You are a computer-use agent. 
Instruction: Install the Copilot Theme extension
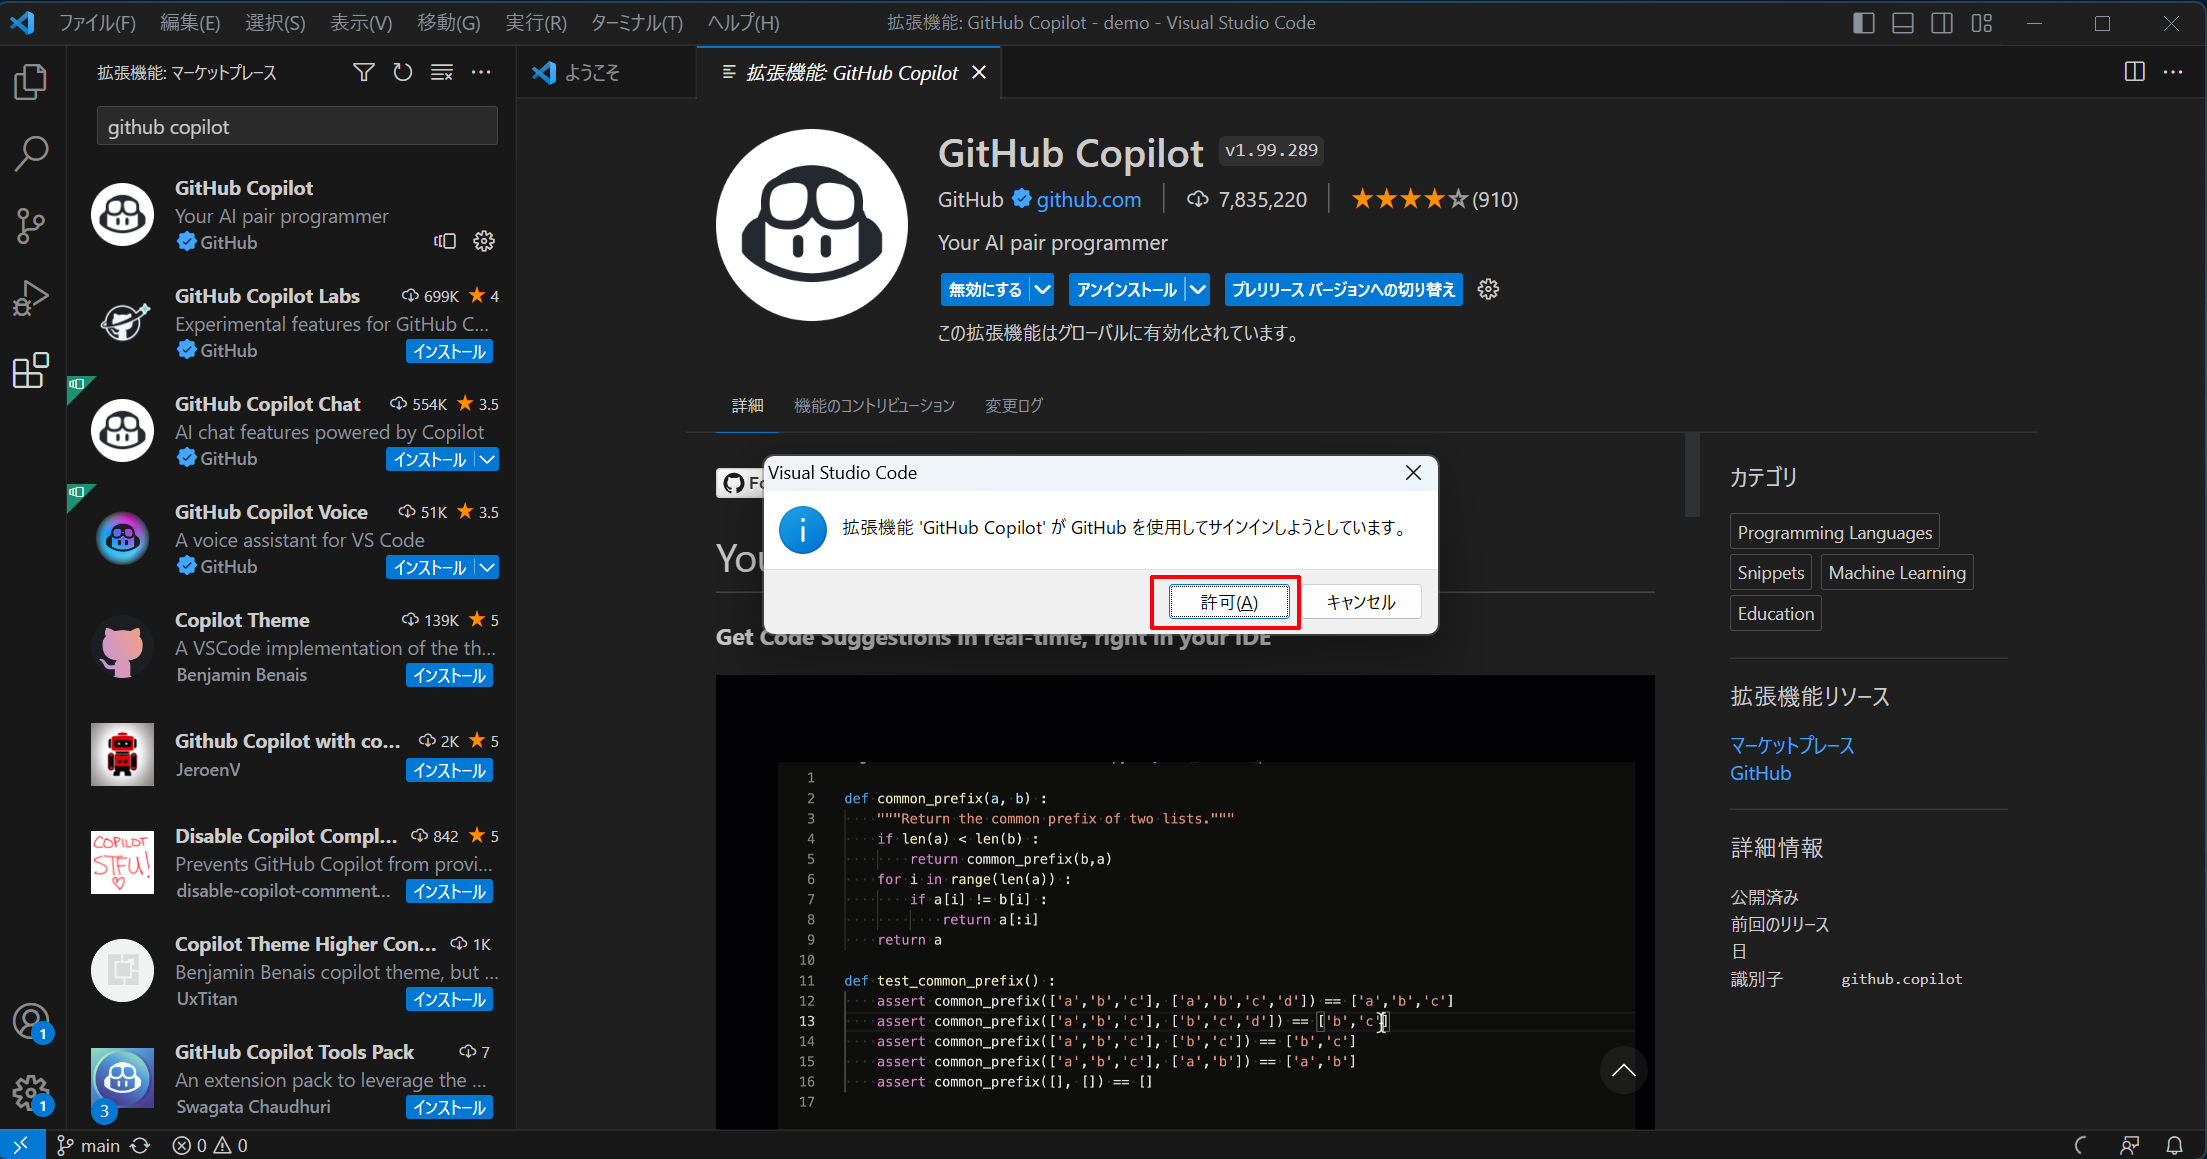(x=450, y=675)
